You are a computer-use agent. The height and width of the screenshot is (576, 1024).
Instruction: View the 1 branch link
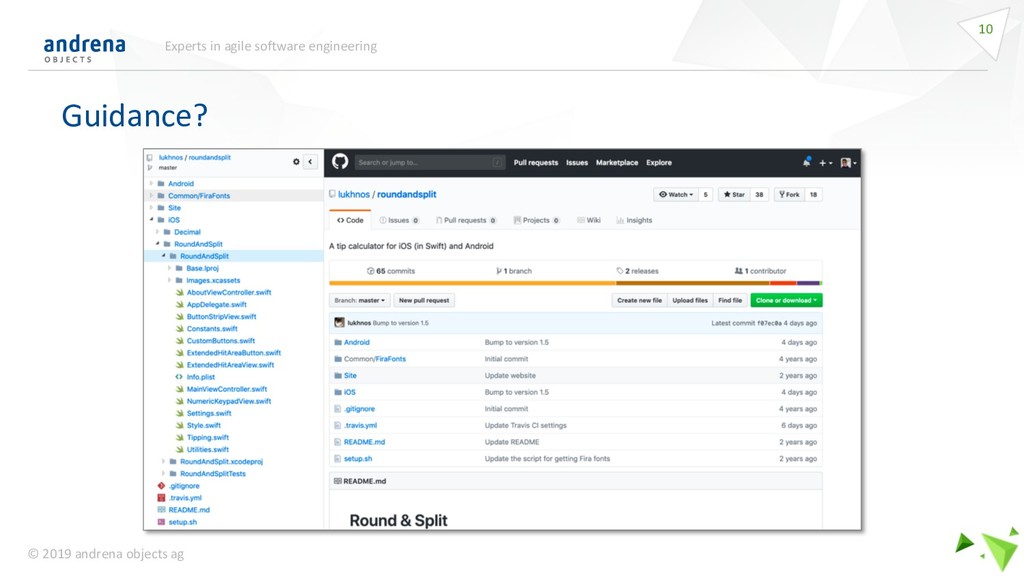(514, 271)
